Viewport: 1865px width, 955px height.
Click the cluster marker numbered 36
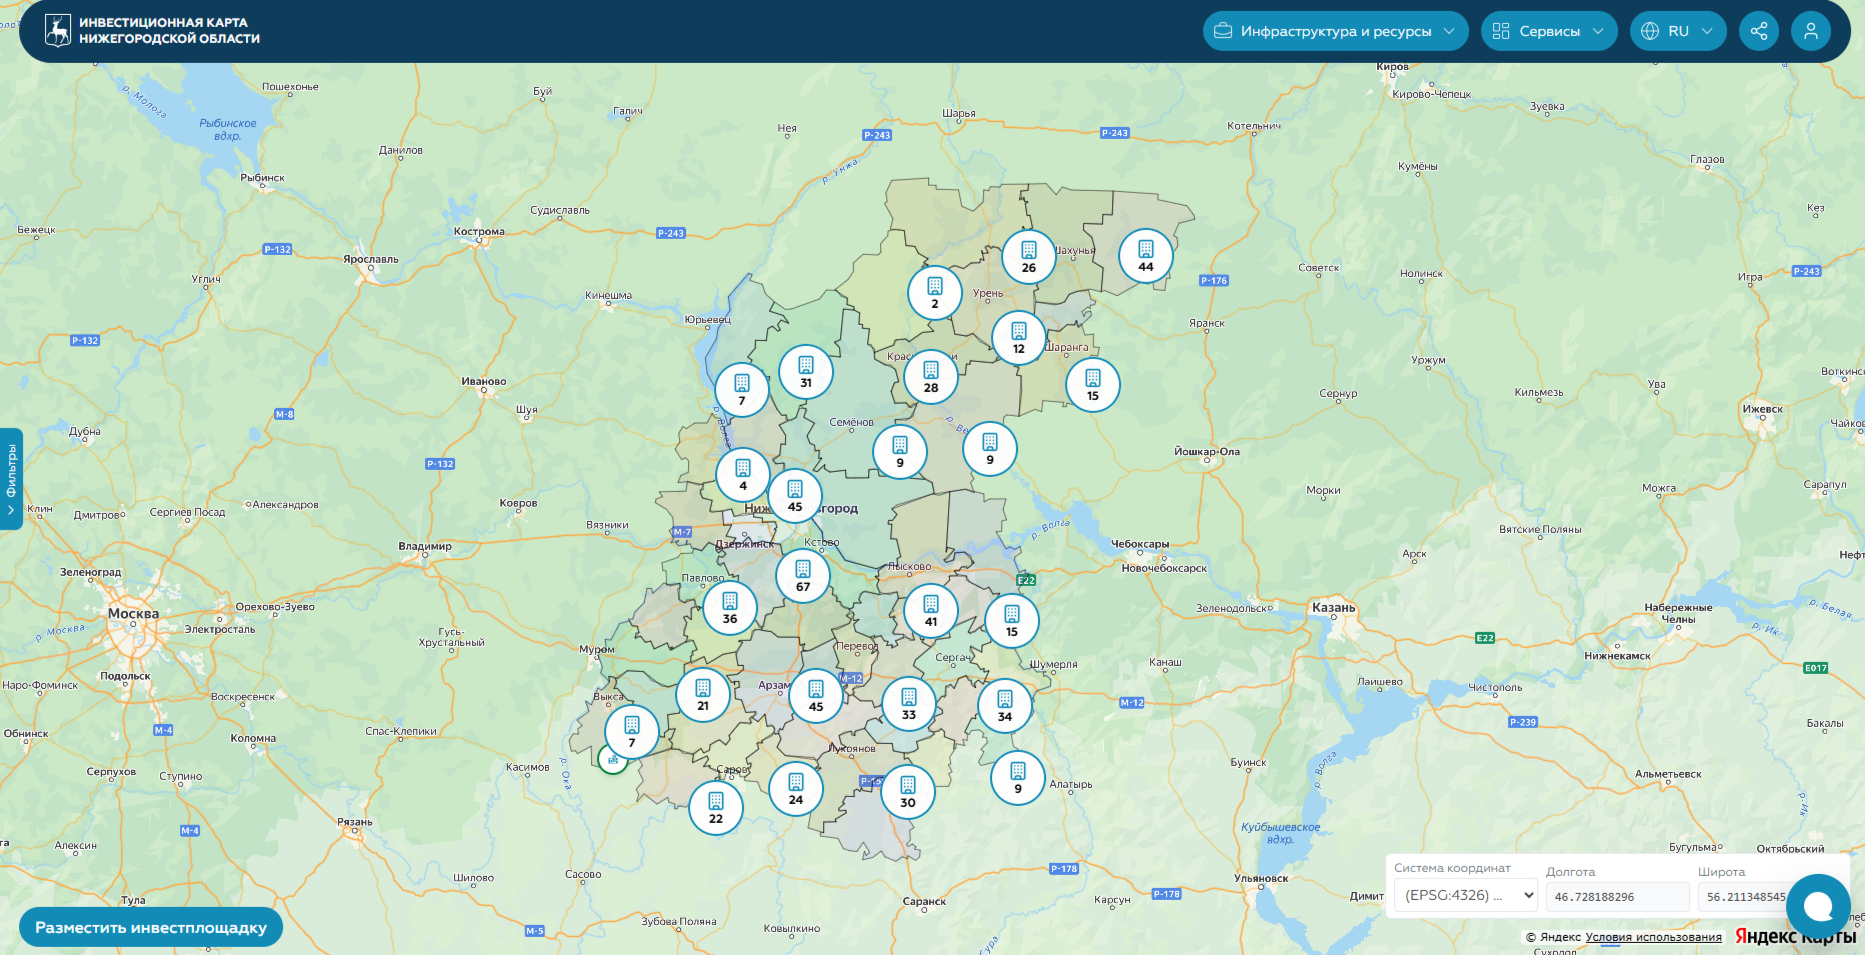[x=730, y=608]
